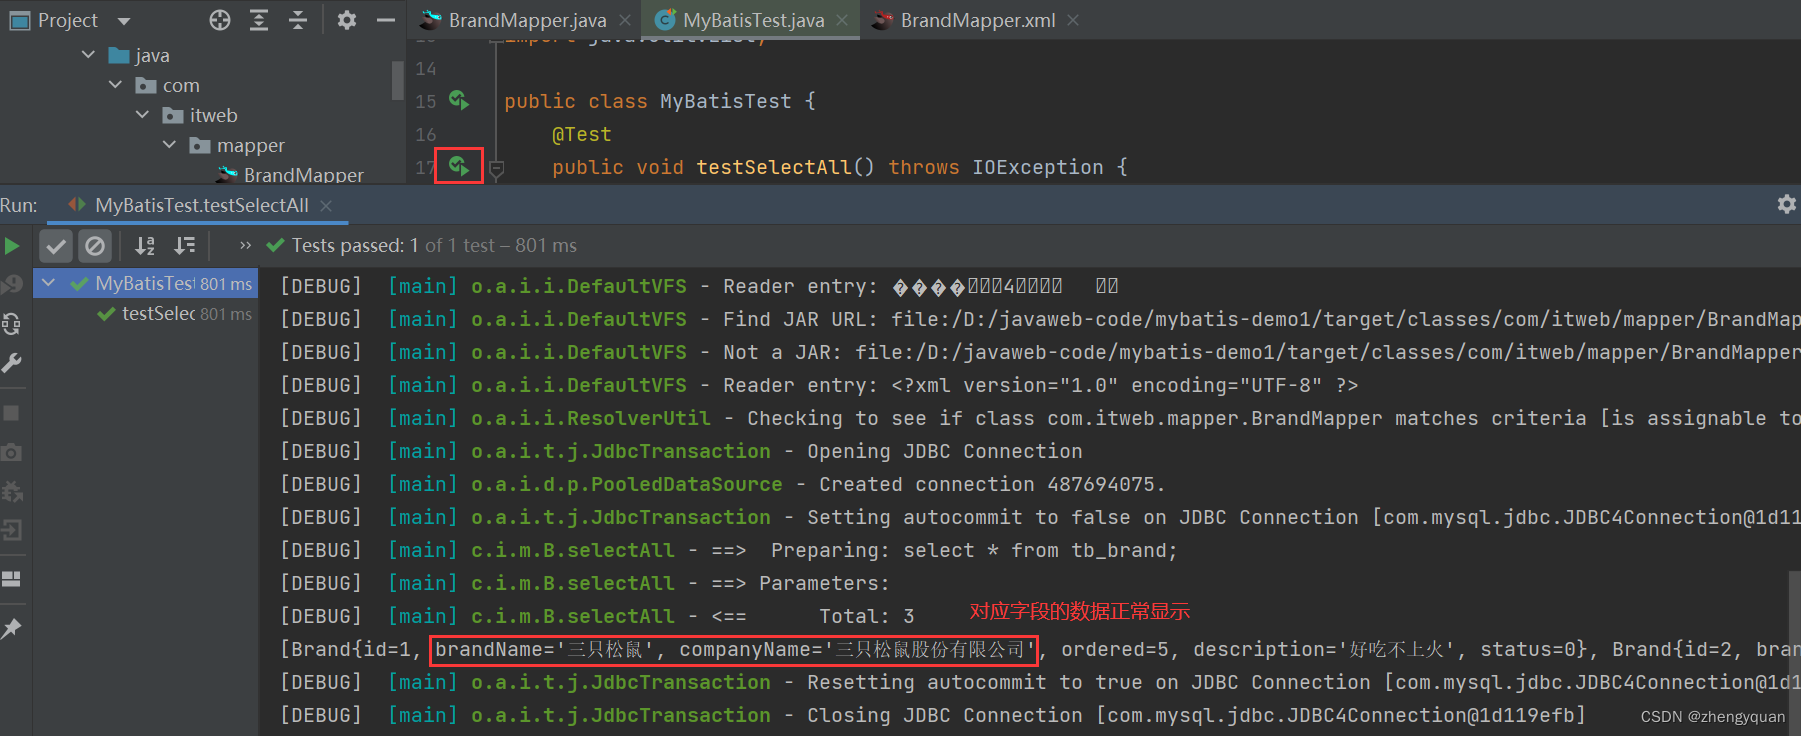1801x736 pixels.
Task: Click Rerun Failed Tests icon
Action: 12,284
